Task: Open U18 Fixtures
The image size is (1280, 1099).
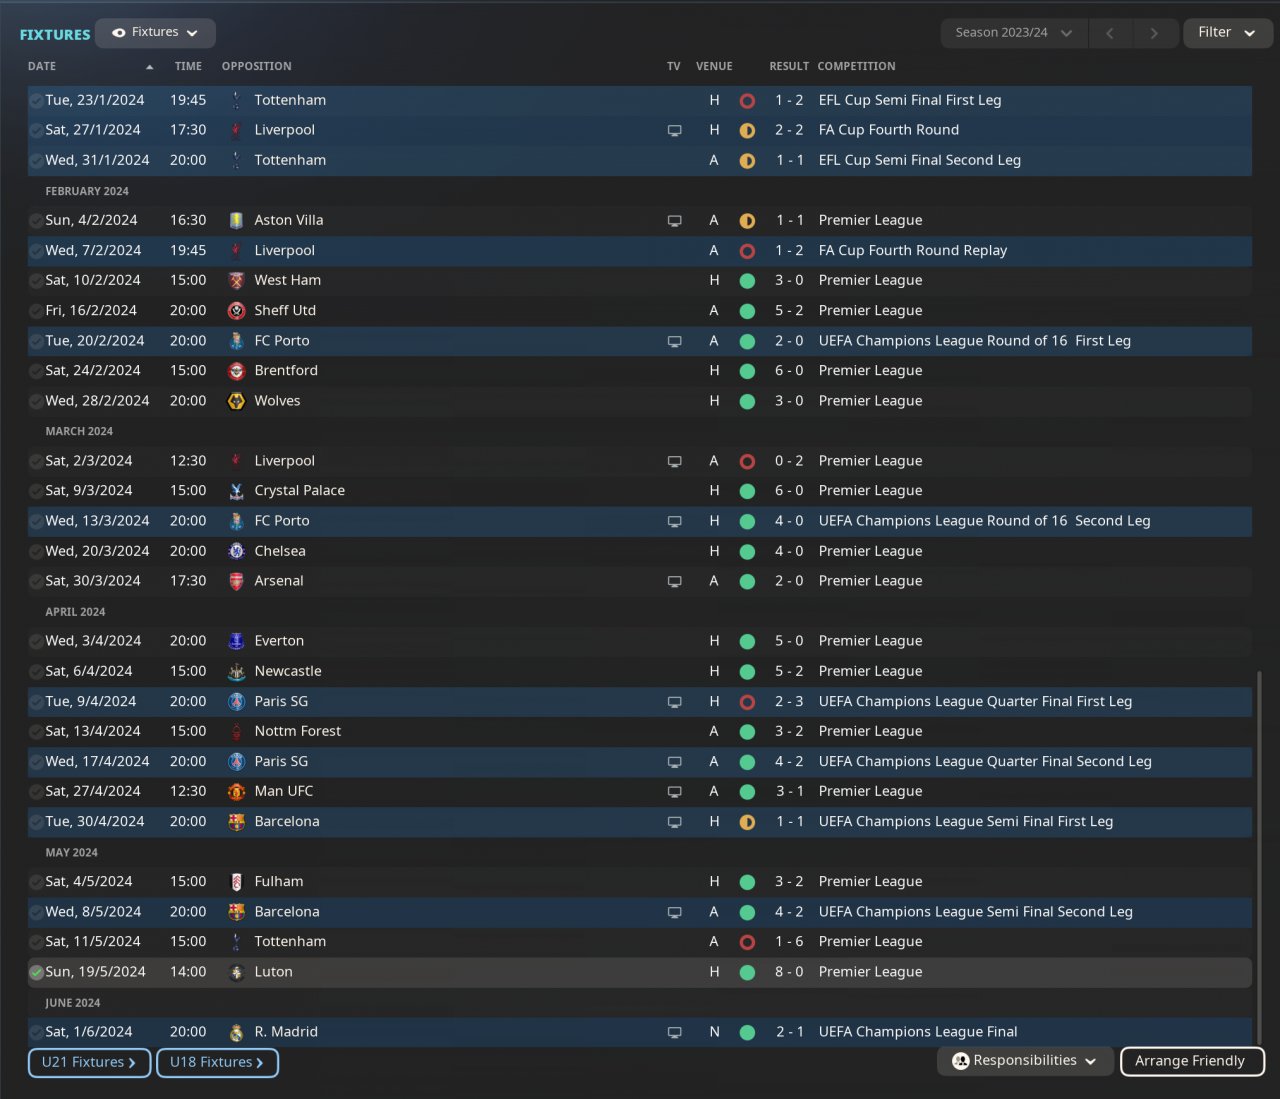Action: pyautogui.click(x=217, y=1062)
